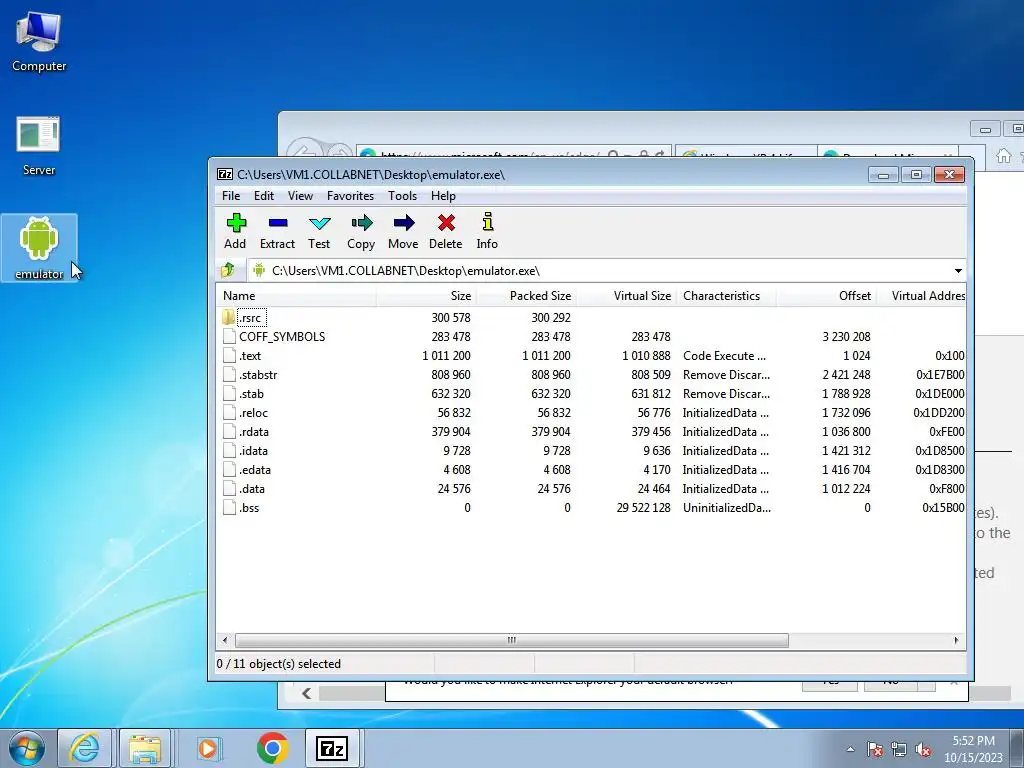Viewport: 1024px width, 768px height.
Task: Select the emulator Android desktop icon
Action: tap(39, 248)
